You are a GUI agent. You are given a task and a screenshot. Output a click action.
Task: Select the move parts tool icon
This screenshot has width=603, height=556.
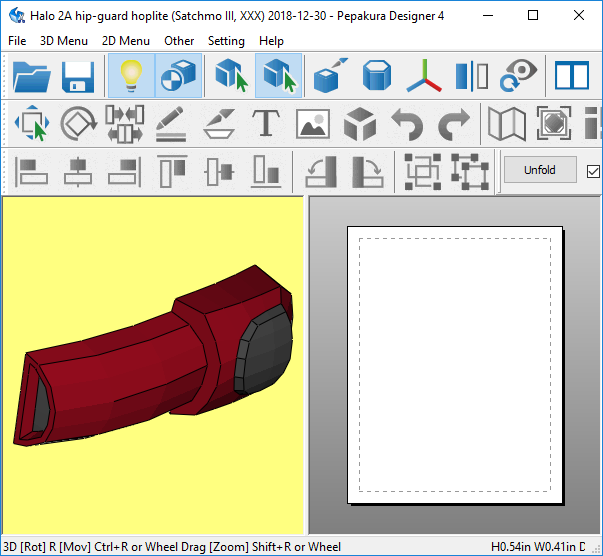(32, 123)
